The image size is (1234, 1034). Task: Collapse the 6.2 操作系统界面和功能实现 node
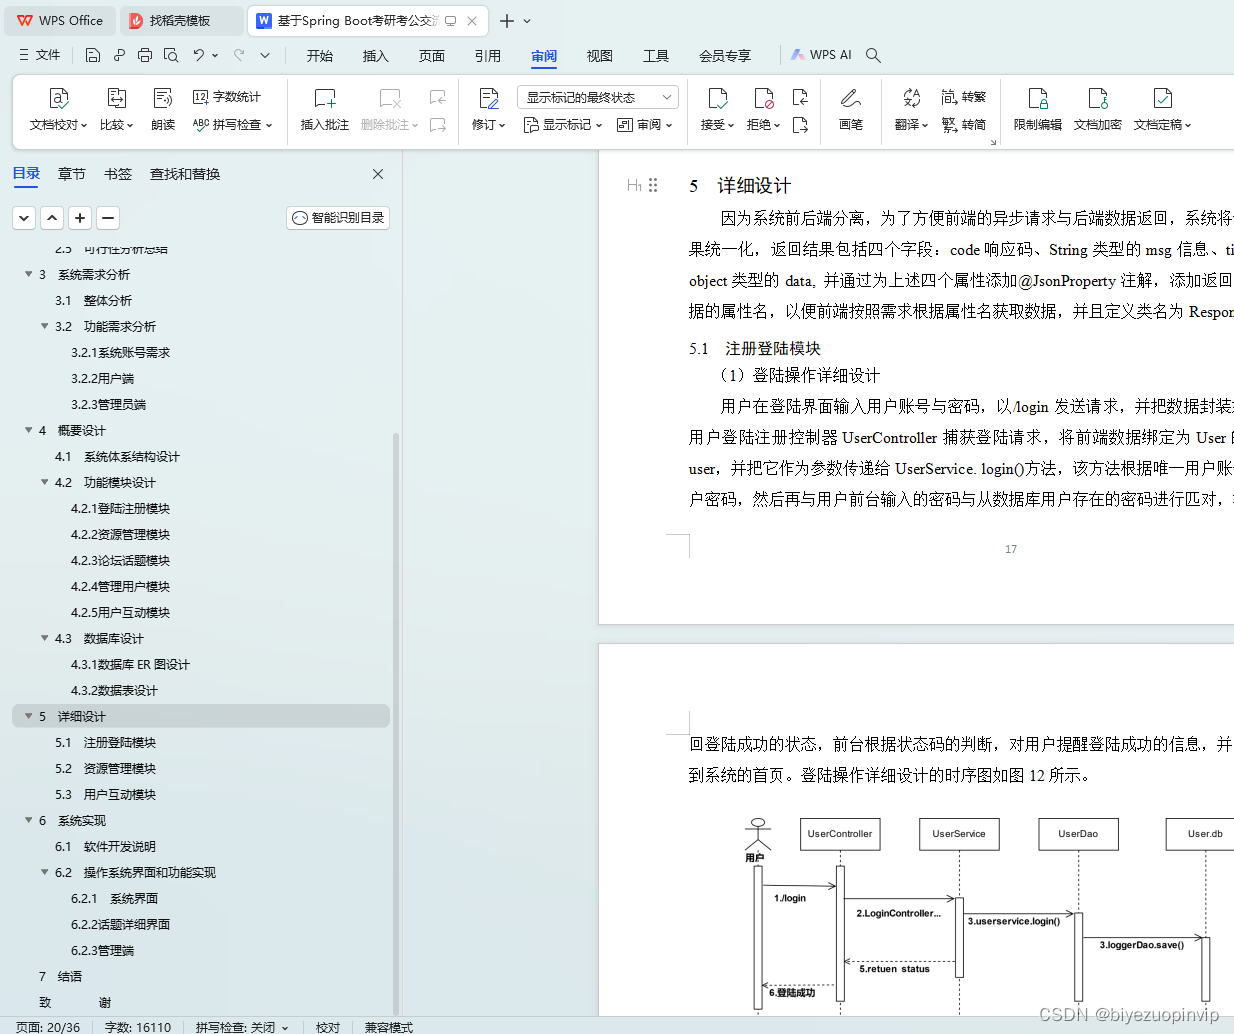click(44, 872)
